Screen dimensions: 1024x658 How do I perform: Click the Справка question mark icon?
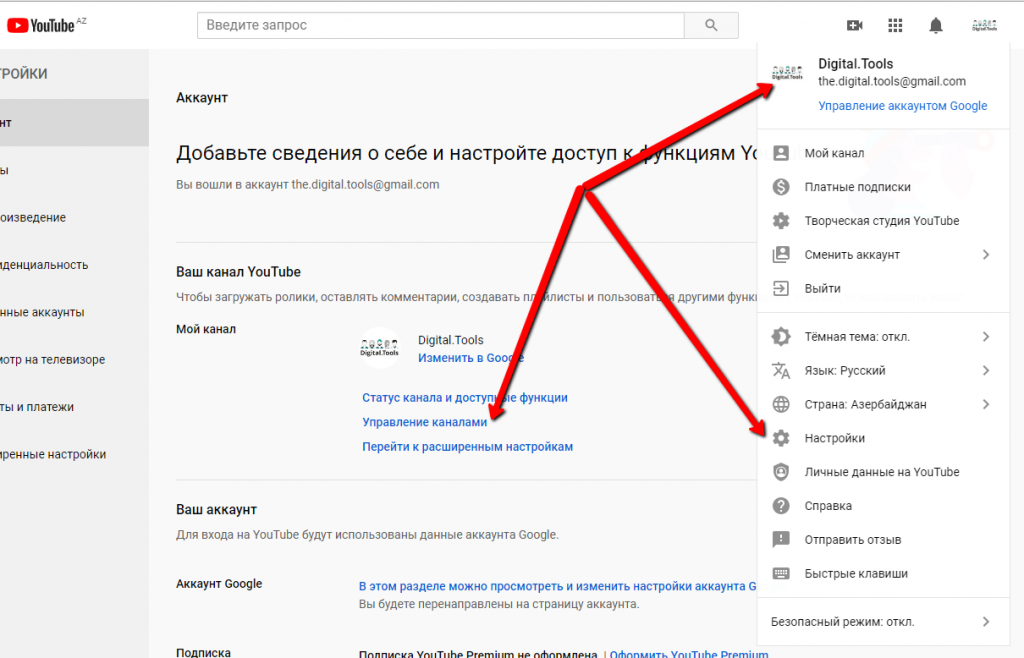[781, 506]
